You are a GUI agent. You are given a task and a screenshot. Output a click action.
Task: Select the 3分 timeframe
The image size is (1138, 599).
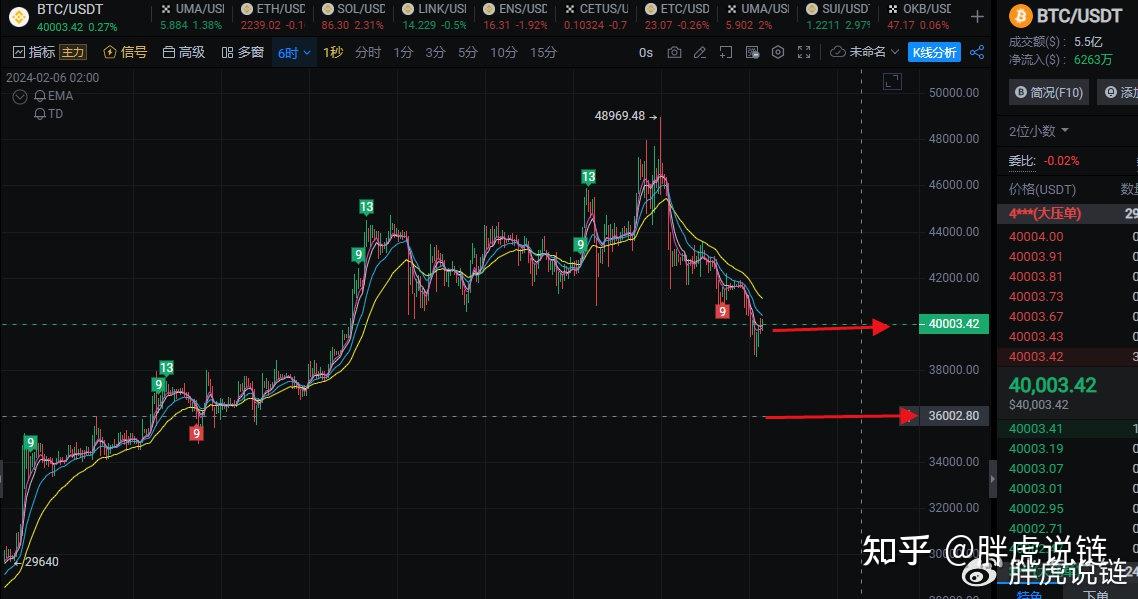point(435,52)
